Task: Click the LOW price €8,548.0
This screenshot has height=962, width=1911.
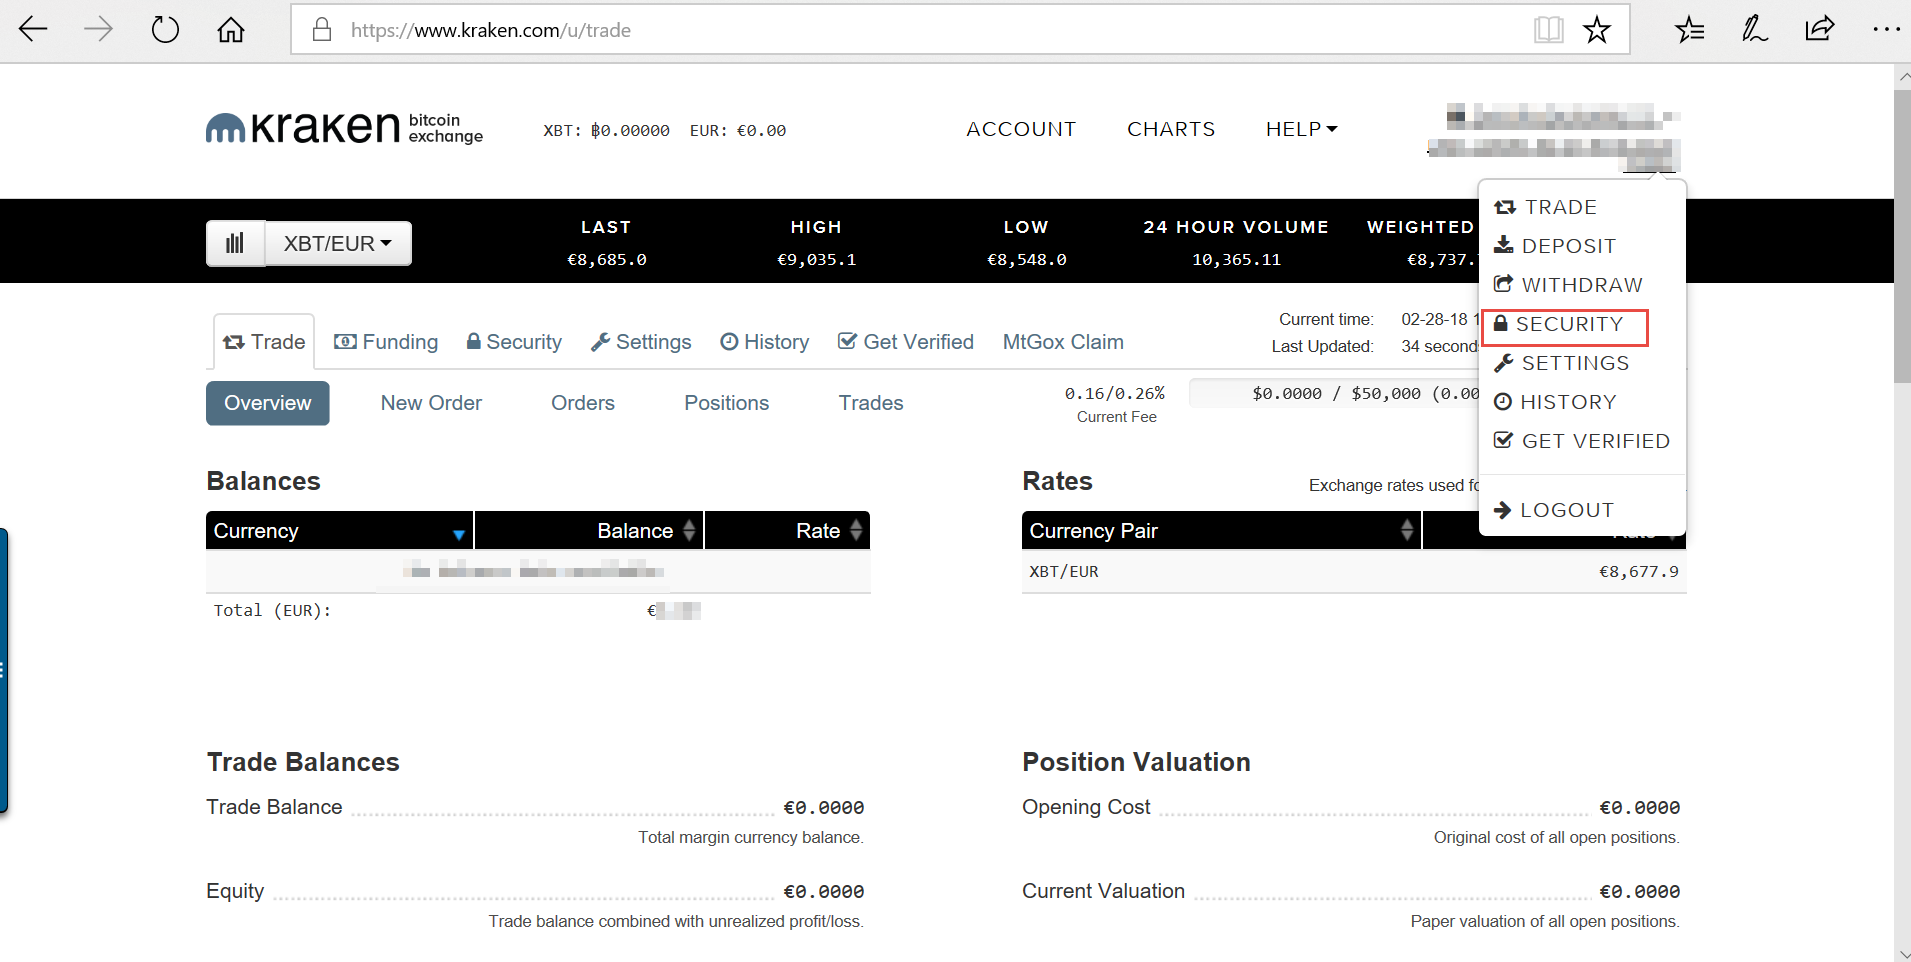Action: click(x=1027, y=260)
